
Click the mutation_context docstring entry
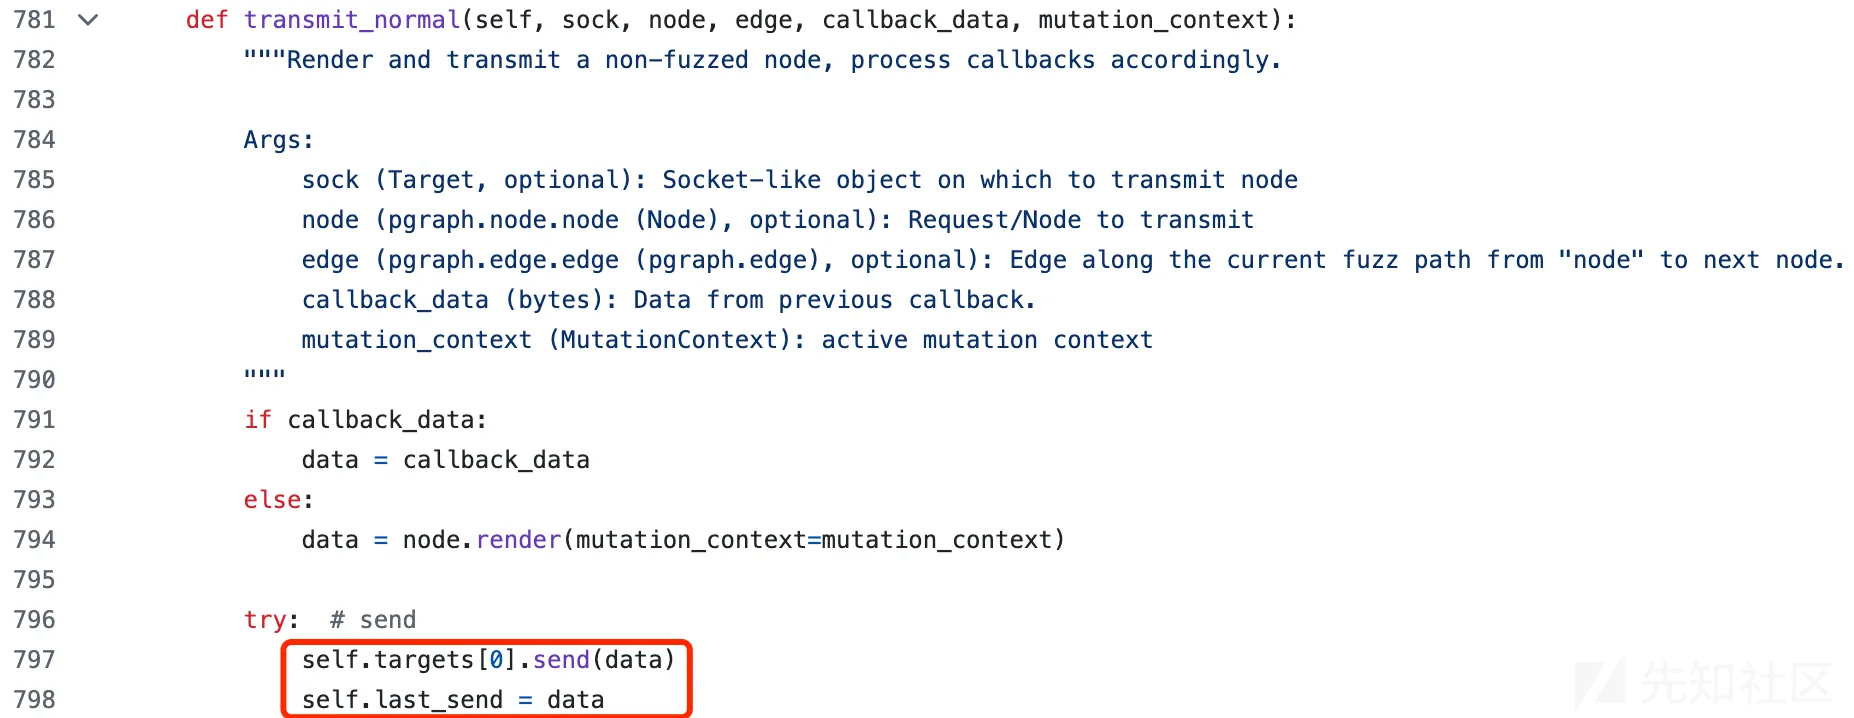click(x=727, y=340)
